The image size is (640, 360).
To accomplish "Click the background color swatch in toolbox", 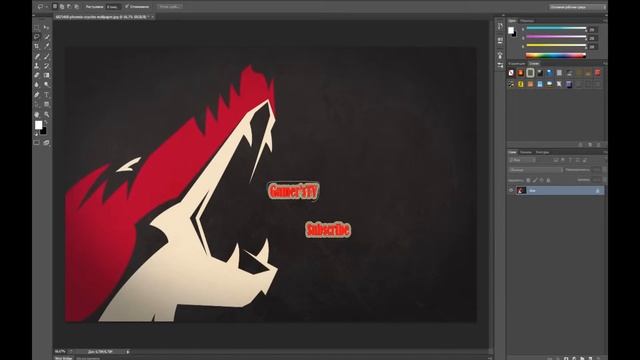I will point(43,131).
